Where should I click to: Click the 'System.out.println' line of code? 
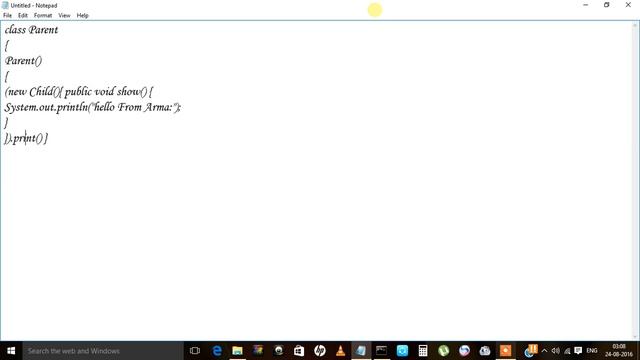pyautogui.click(x=93, y=107)
